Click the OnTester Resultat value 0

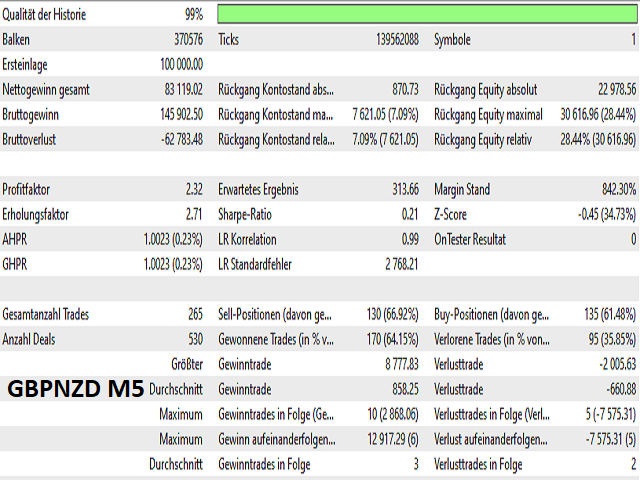pos(633,239)
